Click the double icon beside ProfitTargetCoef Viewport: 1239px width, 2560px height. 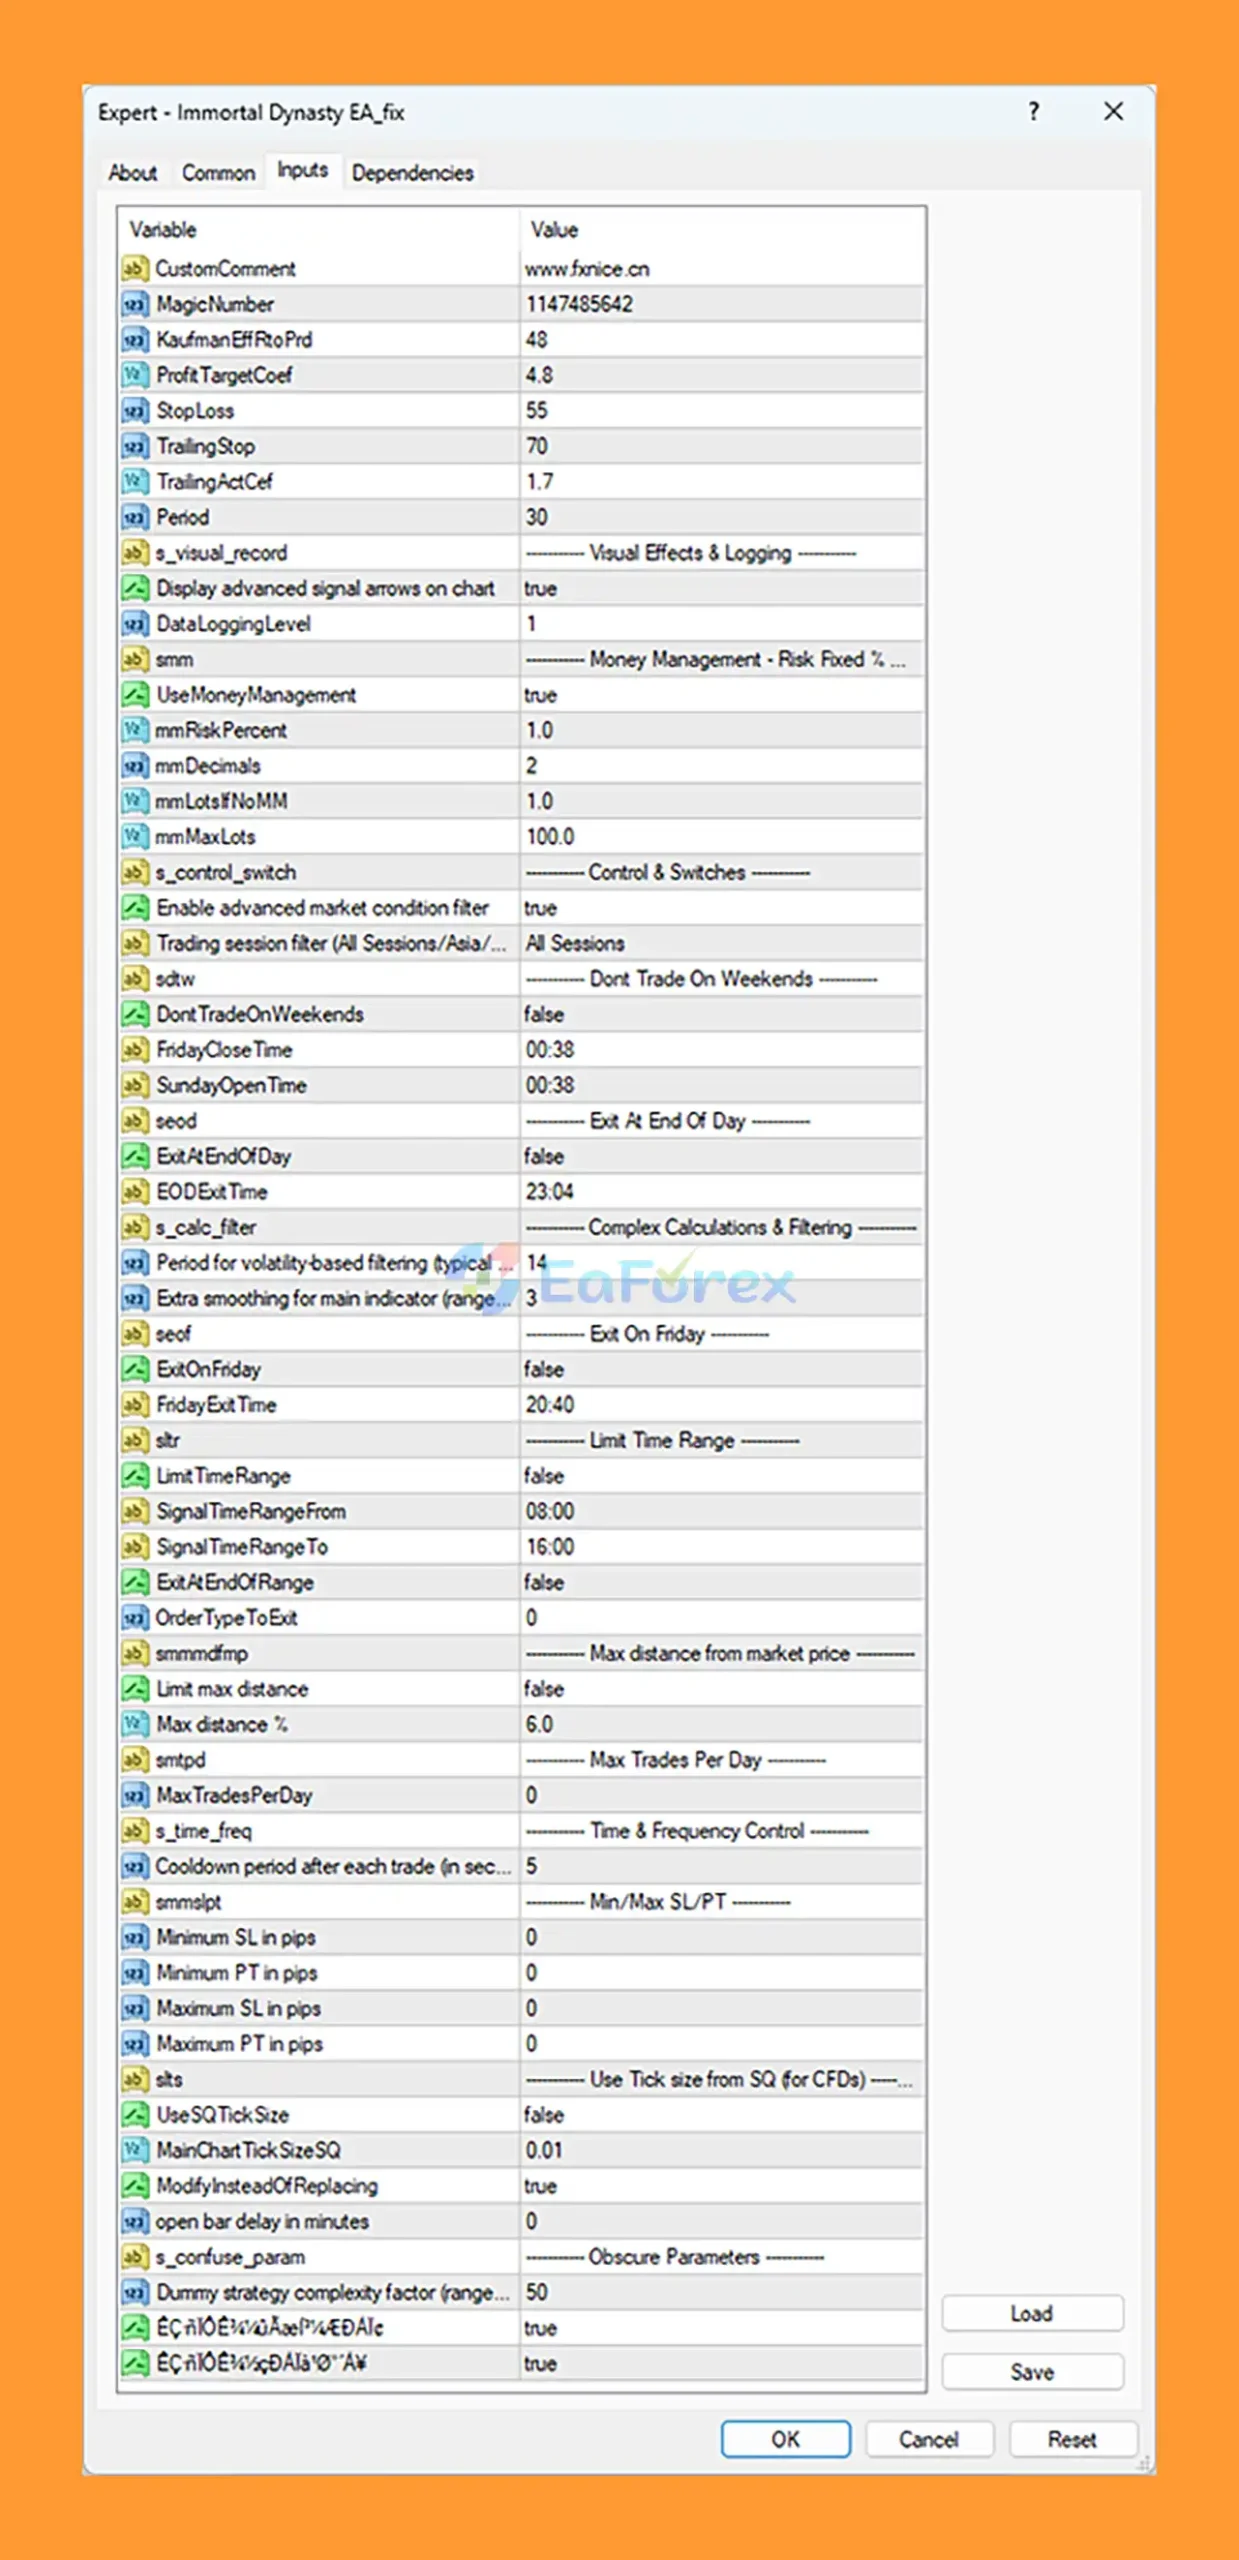pyautogui.click(x=135, y=375)
